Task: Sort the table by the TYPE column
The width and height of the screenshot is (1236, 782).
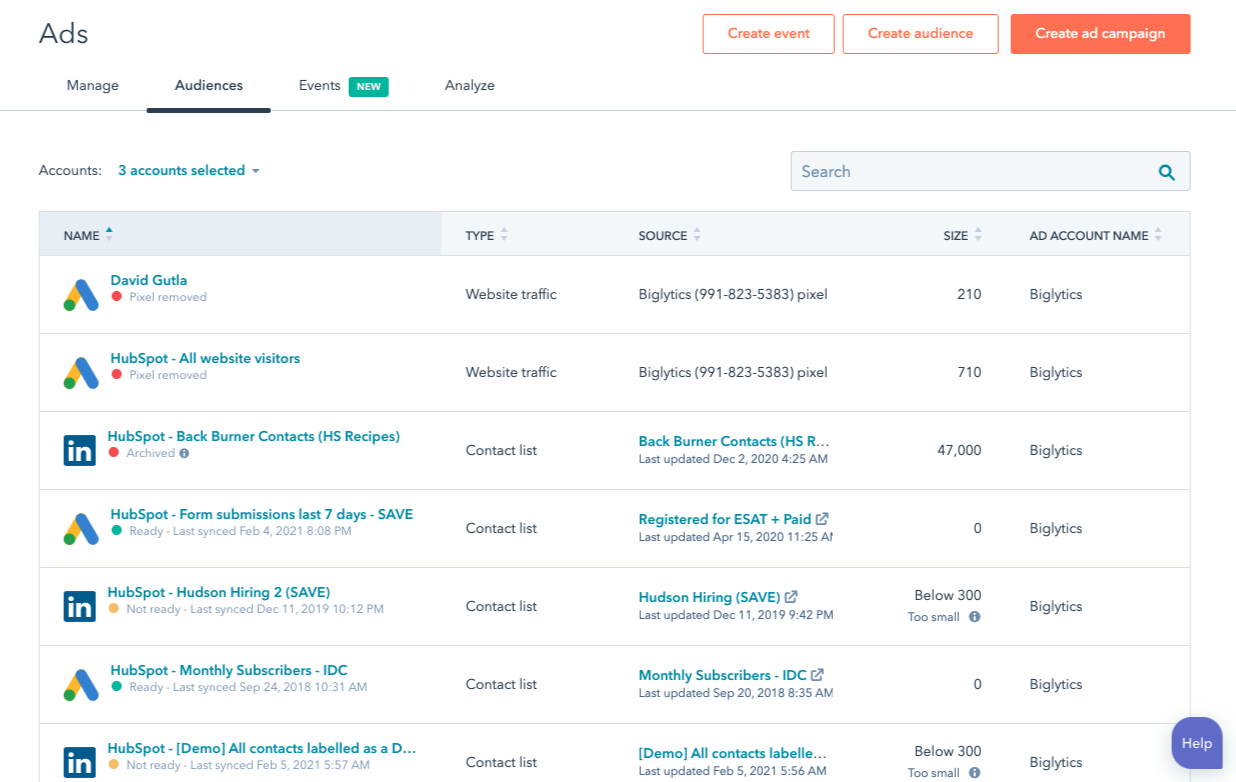Action: coord(502,235)
